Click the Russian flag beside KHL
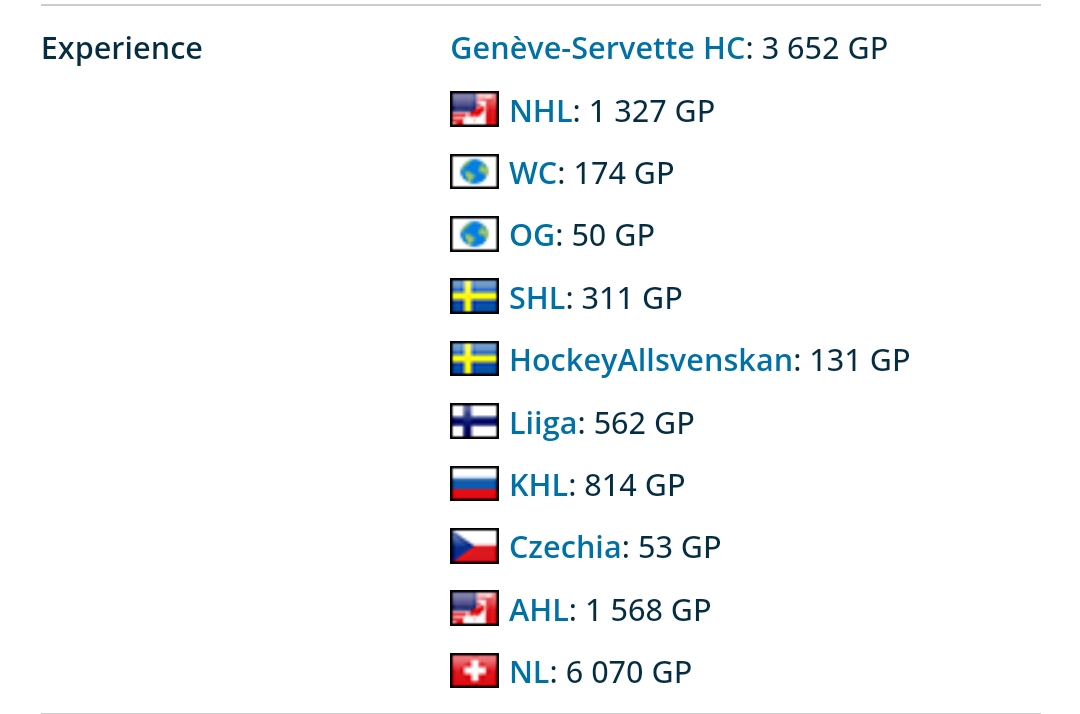The width and height of the screenshot is (1080, 714). click(474, 484)
